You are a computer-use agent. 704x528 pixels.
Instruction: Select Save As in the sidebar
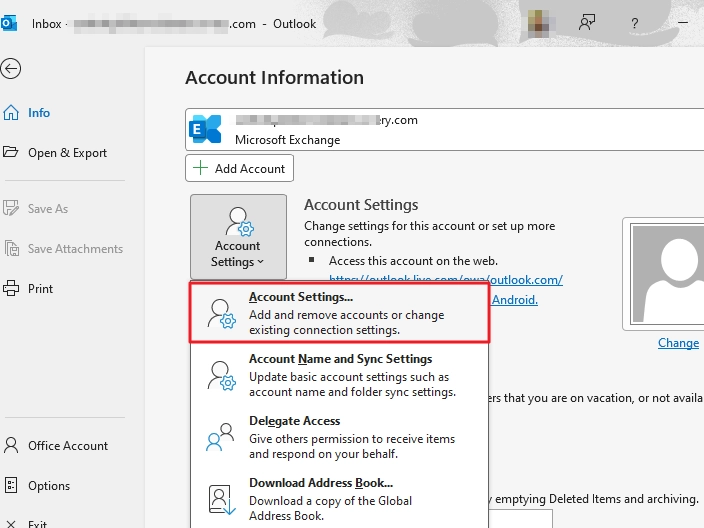tap(48, 209)
